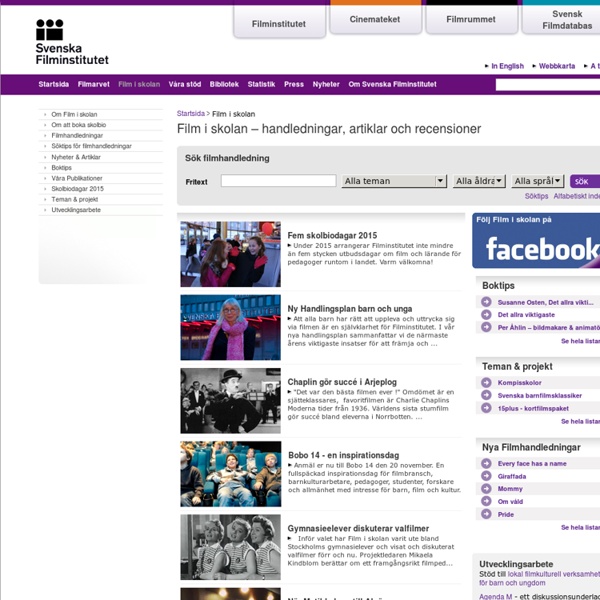The image size is (600, 600).
Task: Open the Chaplin gör succé i Arjeplog headline
Action: click(x=342, y=382)
